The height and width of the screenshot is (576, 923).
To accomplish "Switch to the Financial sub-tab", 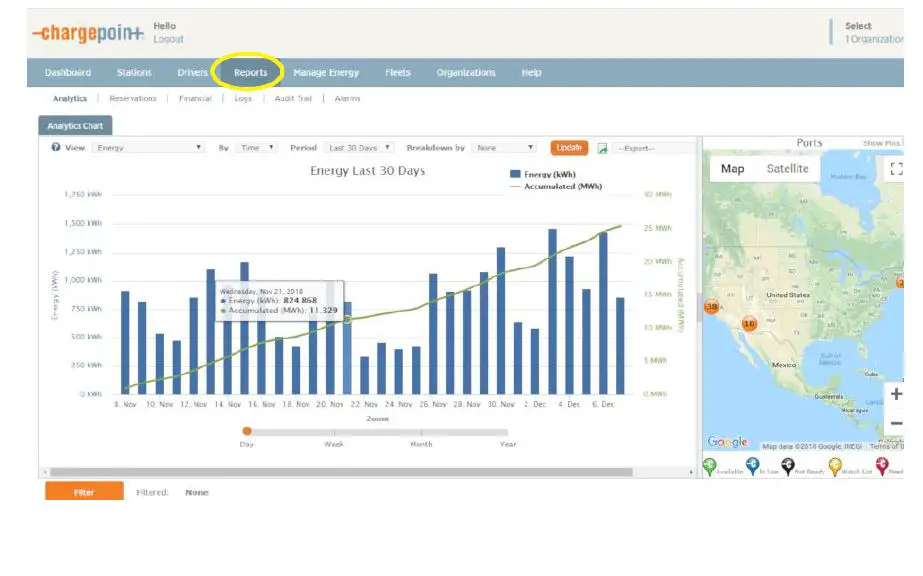I will point(195,99).
